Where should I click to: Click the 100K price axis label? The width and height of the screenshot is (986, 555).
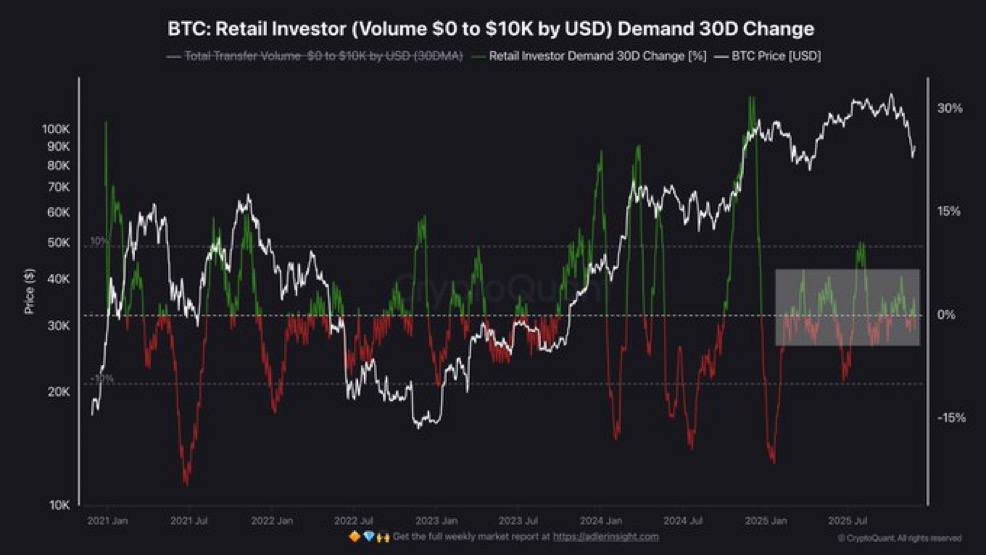(56, 129)
